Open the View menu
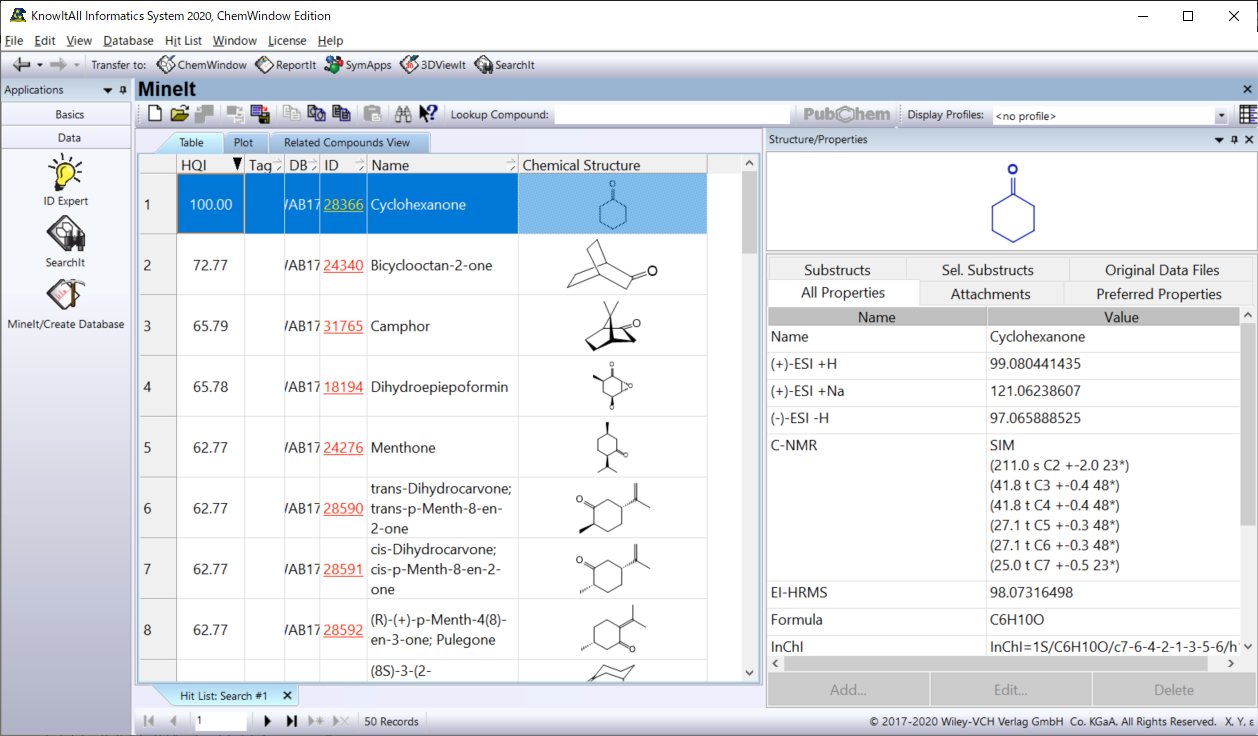 tap(79, 41)
